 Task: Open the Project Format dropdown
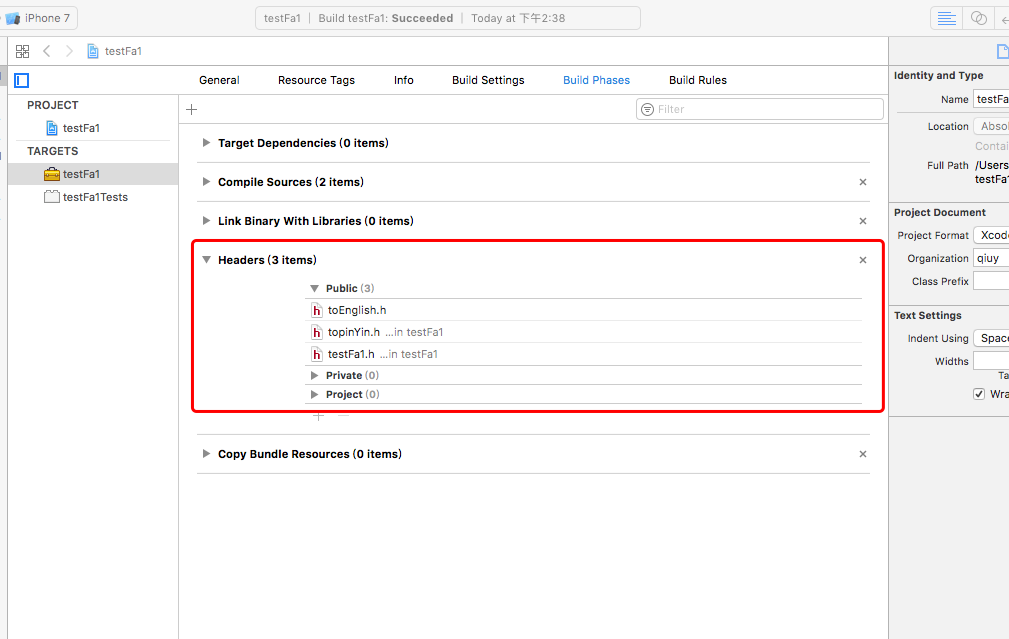[x=991, y=236]
